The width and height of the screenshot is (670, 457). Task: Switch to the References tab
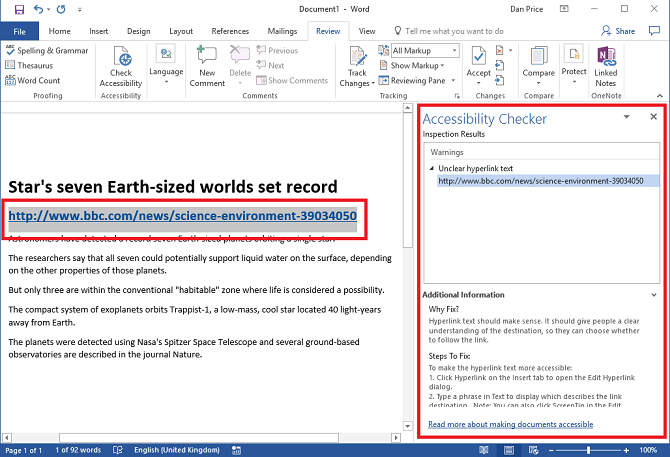pyautogui.click(x=230, y=31)
